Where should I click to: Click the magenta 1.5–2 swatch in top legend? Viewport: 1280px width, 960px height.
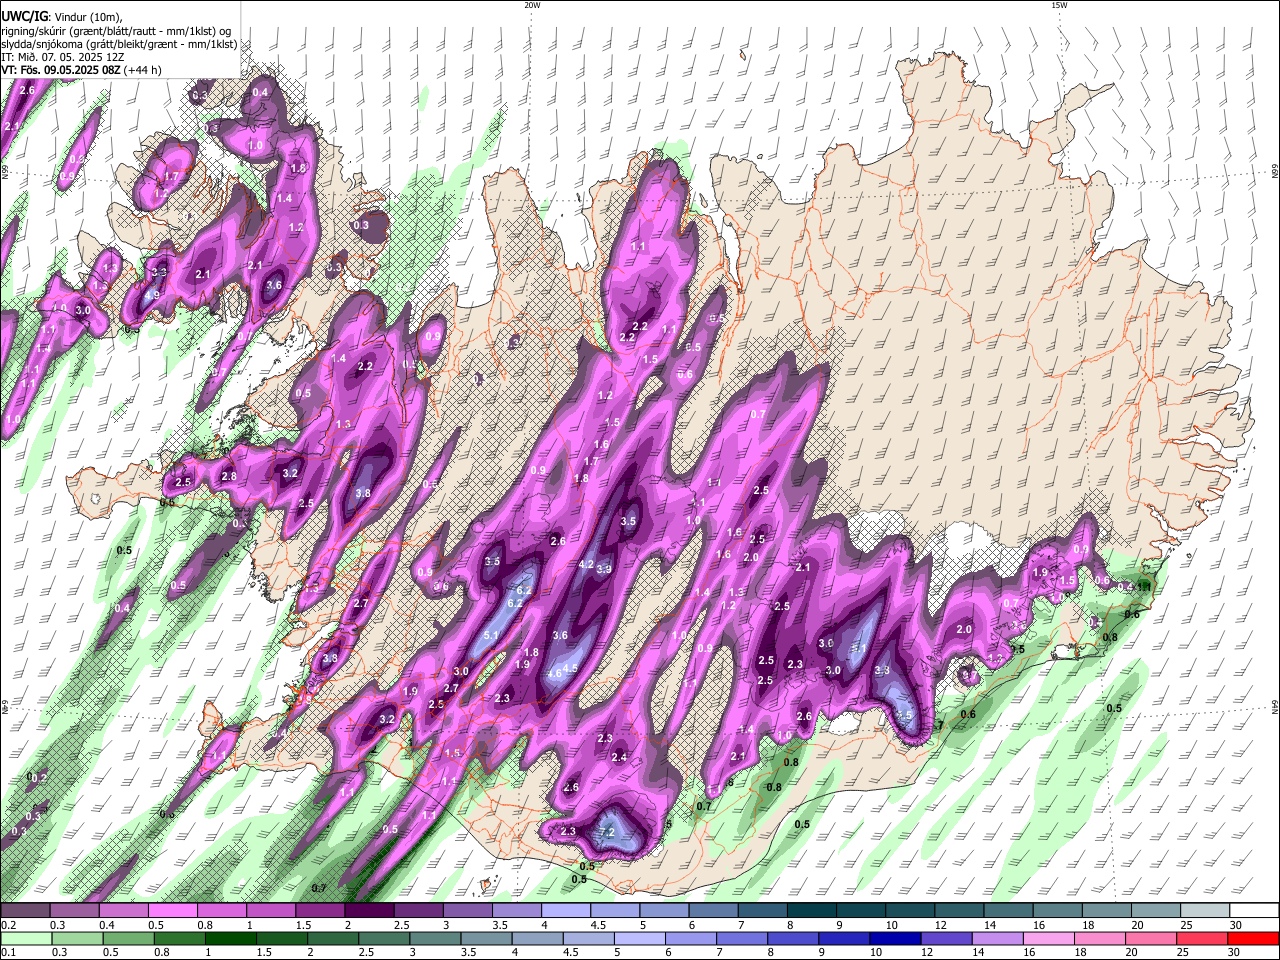pyautogui.click(x=319, y=911)
